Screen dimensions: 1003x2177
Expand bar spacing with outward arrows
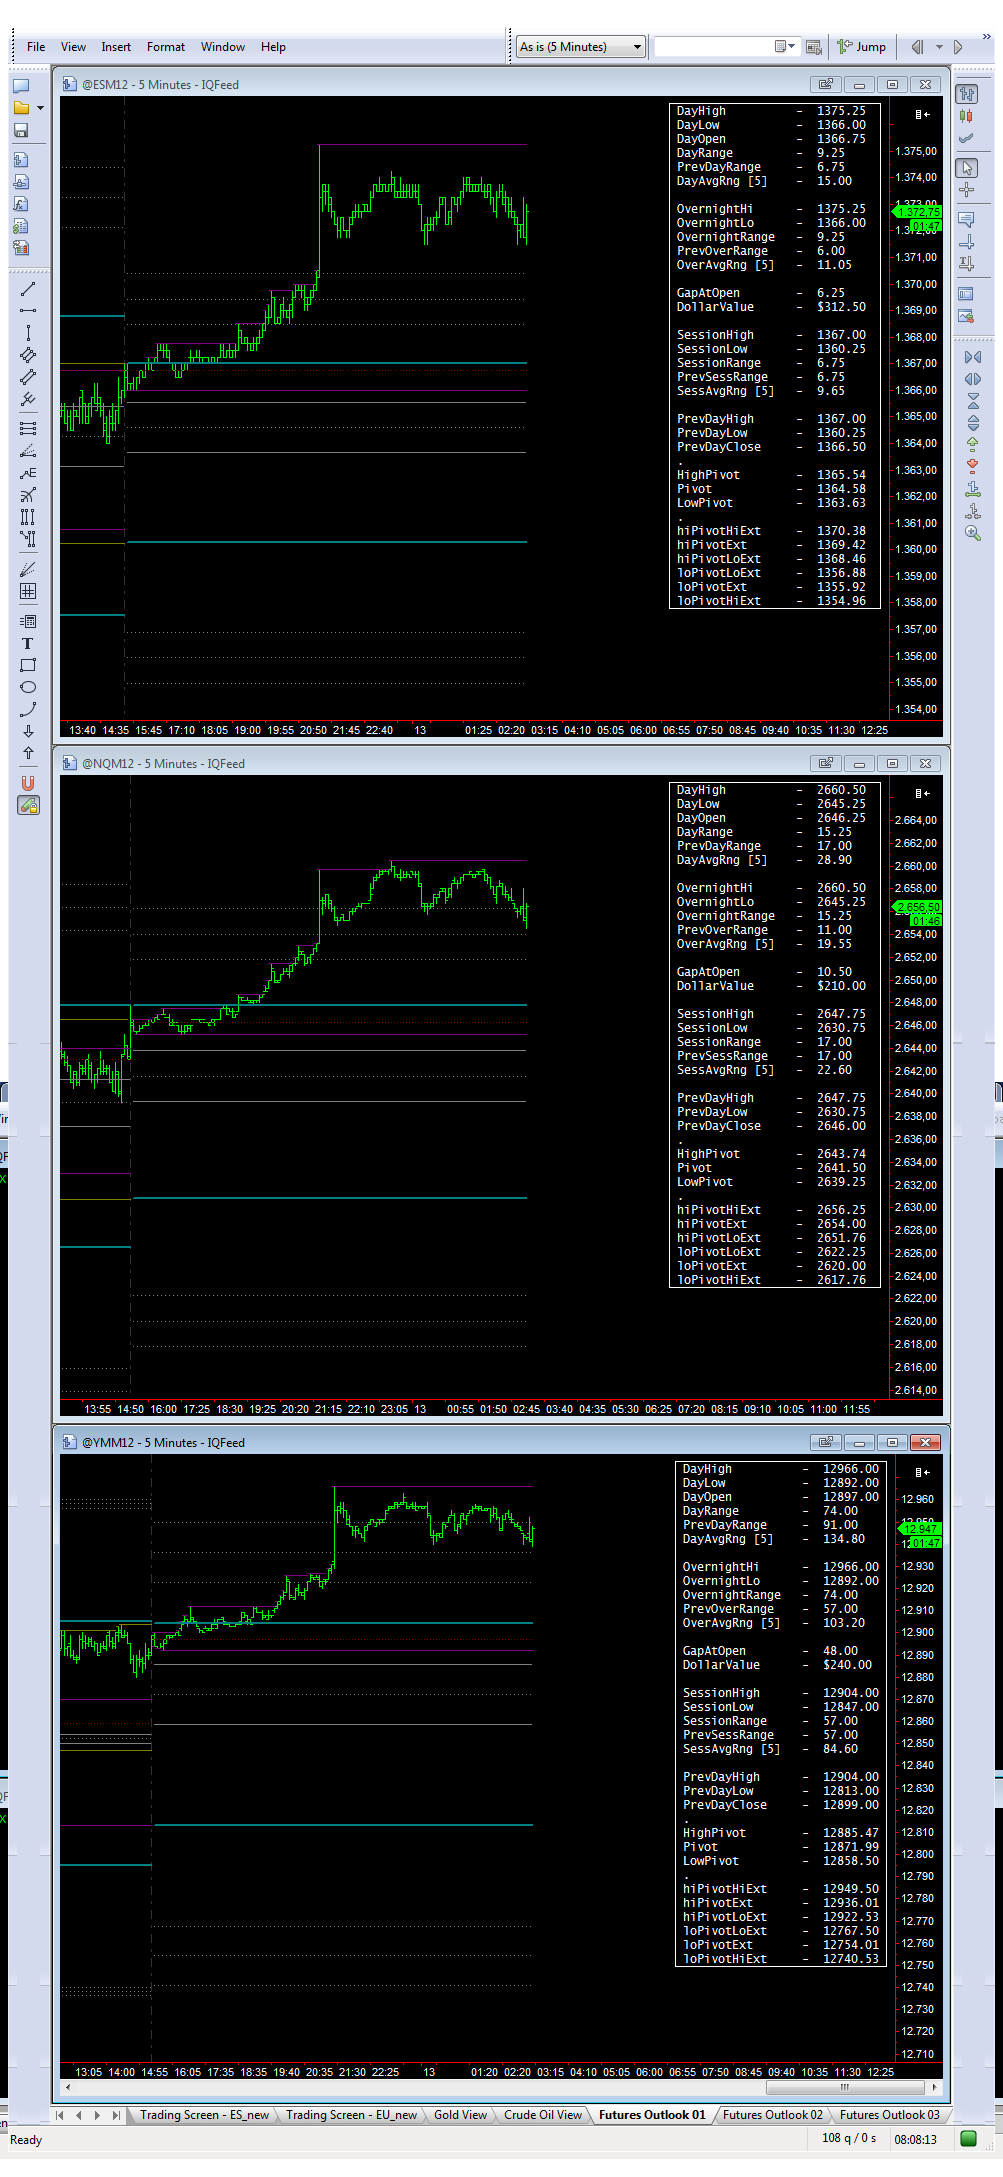(x=973, y=379)
